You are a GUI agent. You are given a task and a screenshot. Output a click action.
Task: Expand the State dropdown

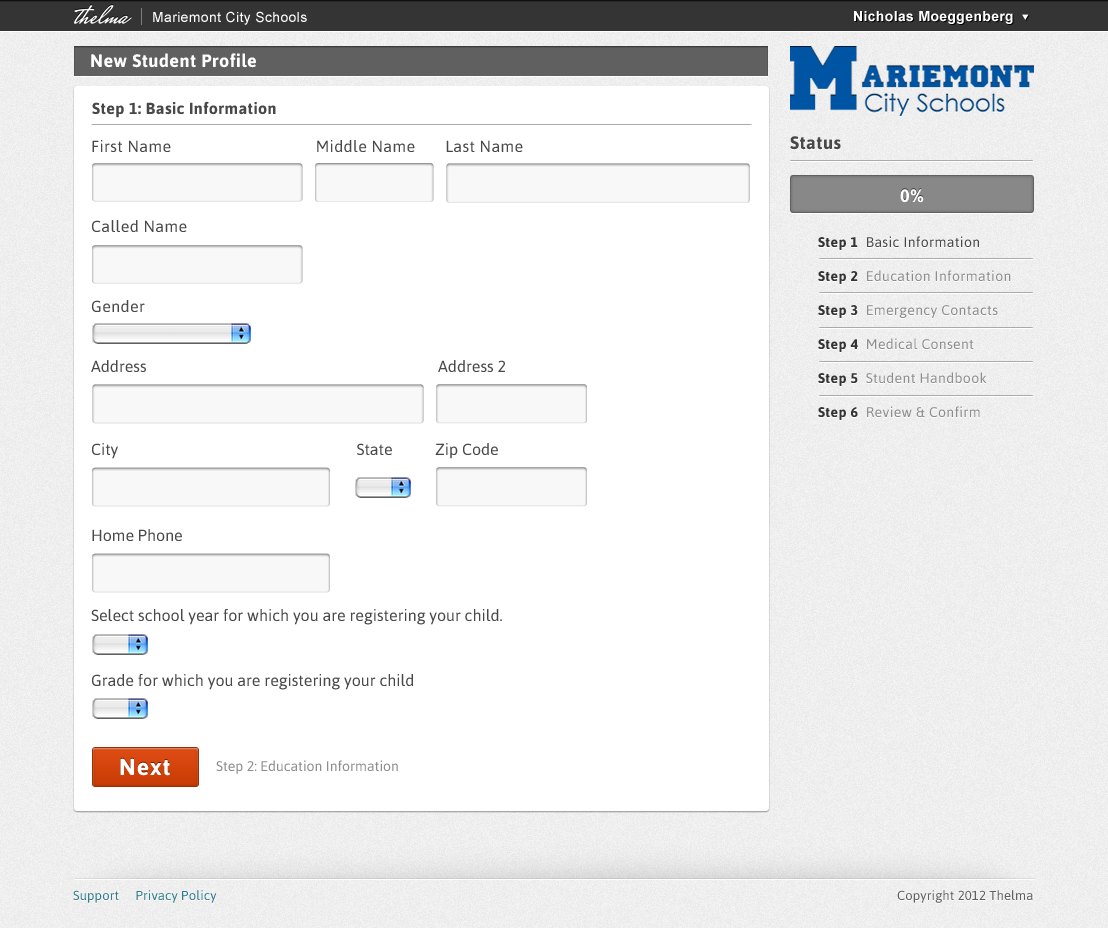[x=383, y=487]
